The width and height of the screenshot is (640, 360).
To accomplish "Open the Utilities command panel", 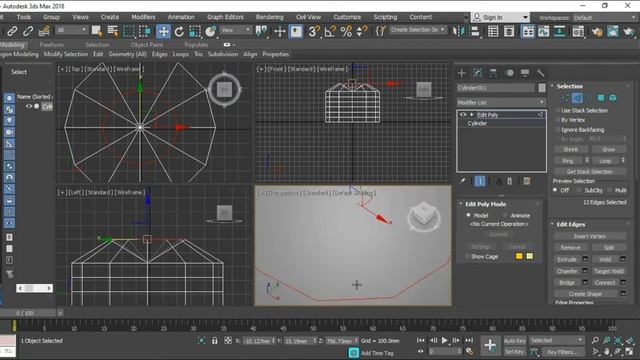I will coord(540,73).
